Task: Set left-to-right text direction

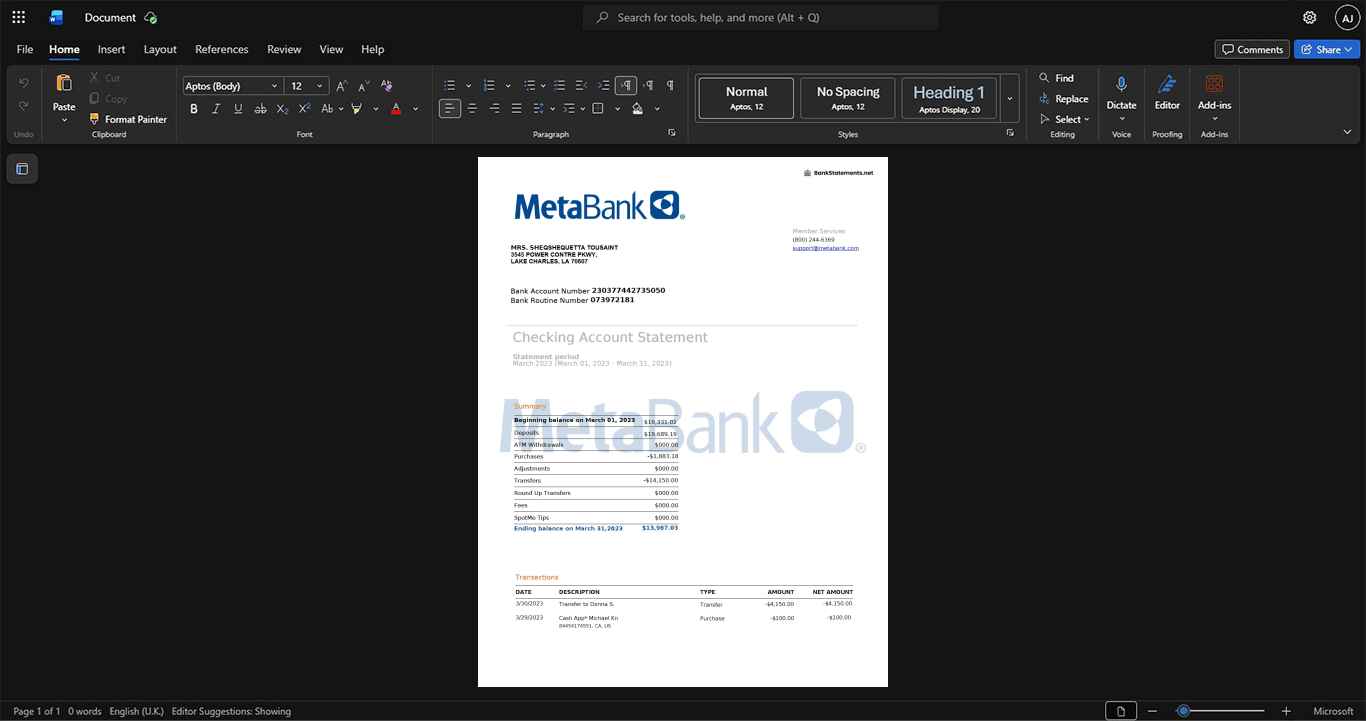Action: 626,86
